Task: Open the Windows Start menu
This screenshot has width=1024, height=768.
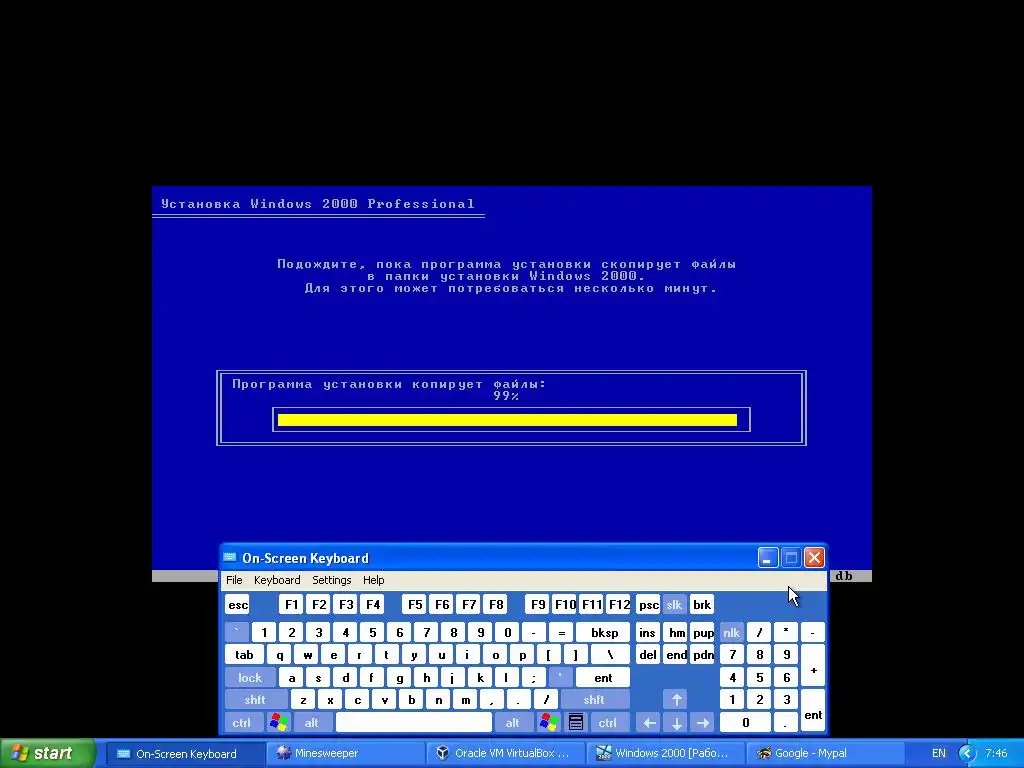Action: click(x=48, y=753)
